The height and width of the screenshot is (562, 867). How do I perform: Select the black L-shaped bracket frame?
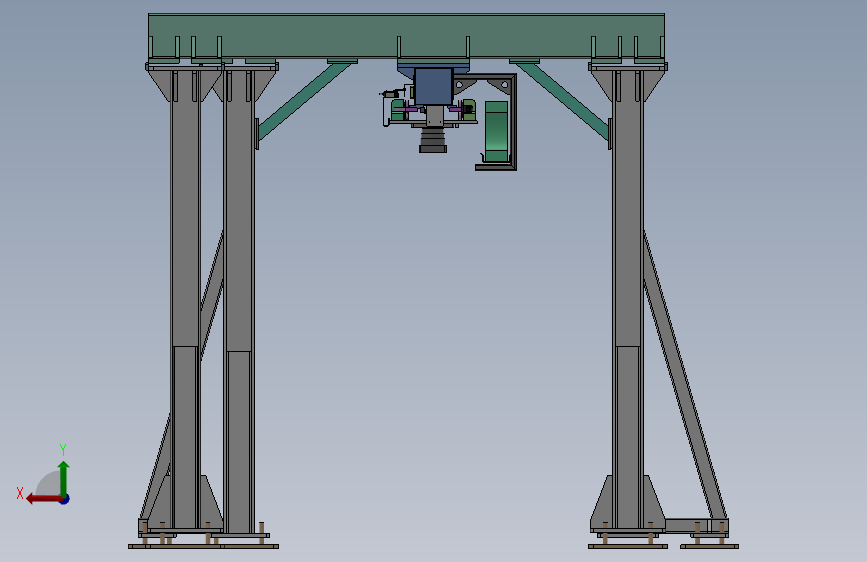512,123
